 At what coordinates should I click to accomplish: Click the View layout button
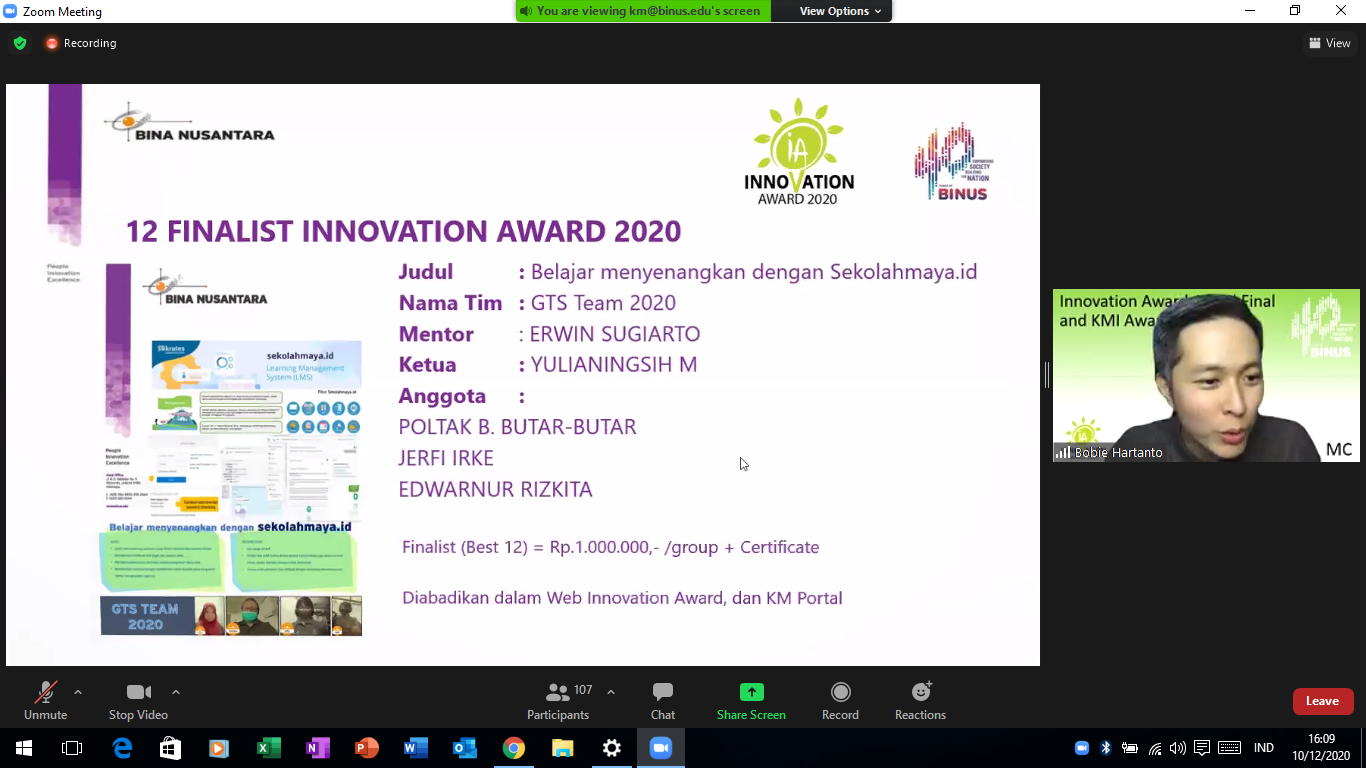(x=1330, y=43)
